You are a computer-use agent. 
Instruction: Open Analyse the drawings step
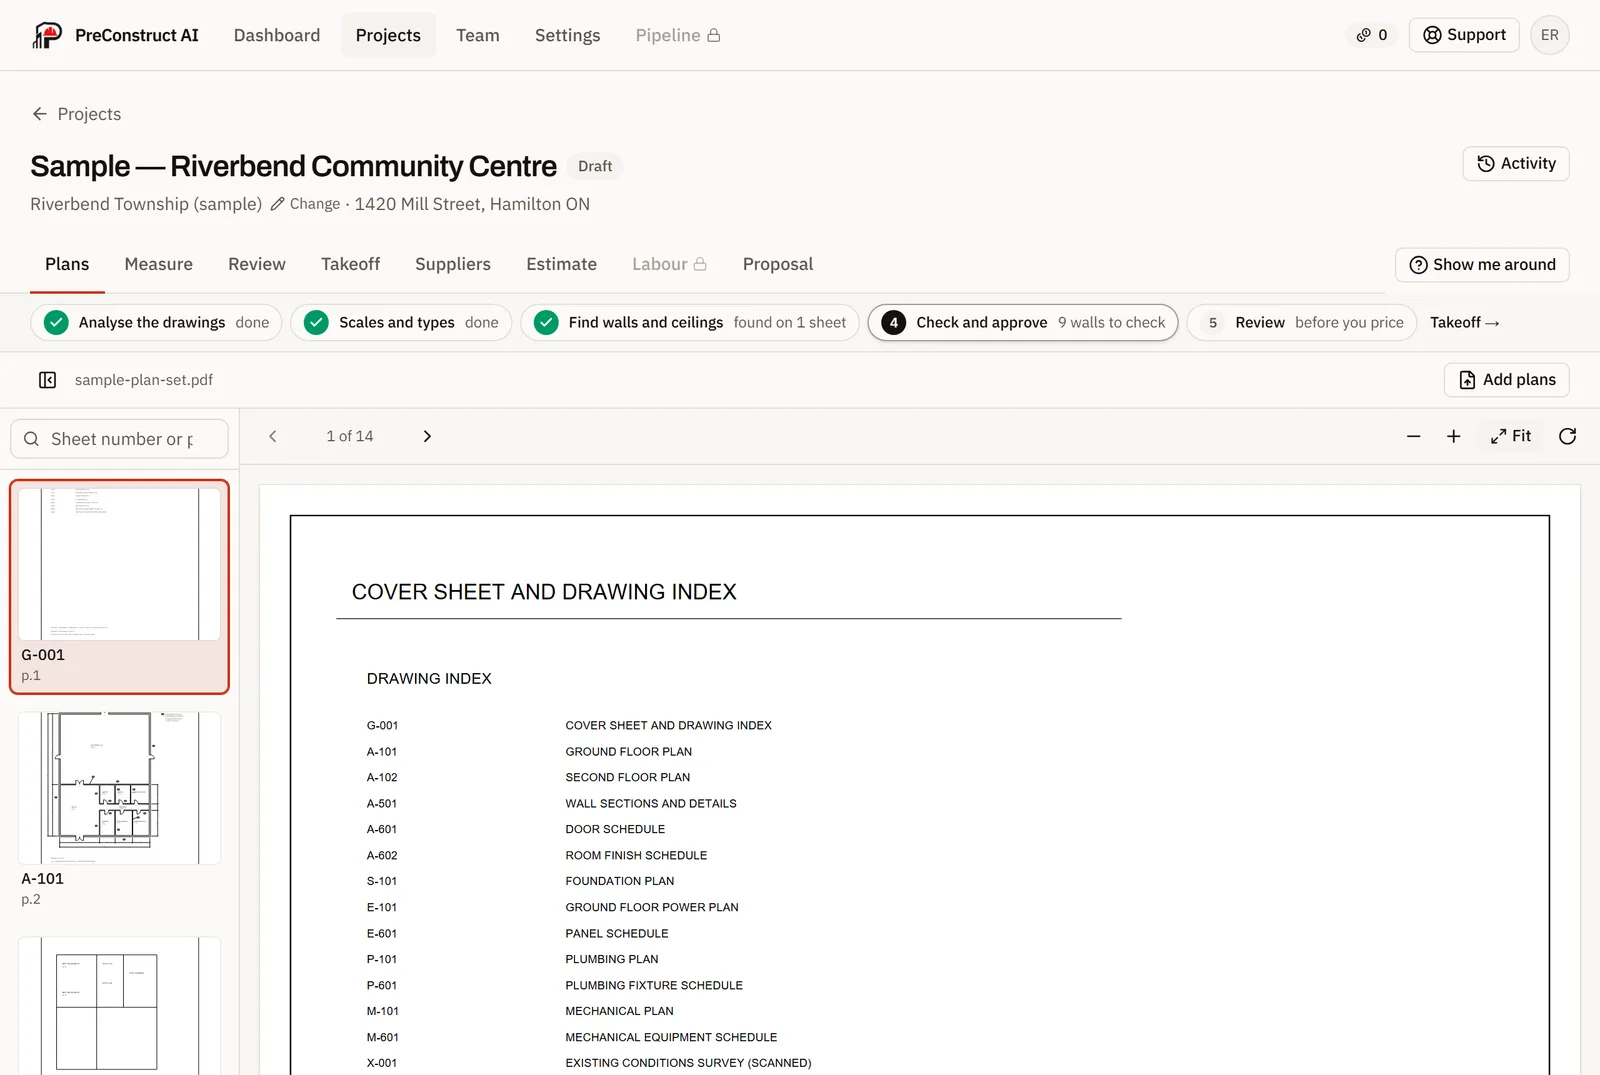(x=156, y=323)
